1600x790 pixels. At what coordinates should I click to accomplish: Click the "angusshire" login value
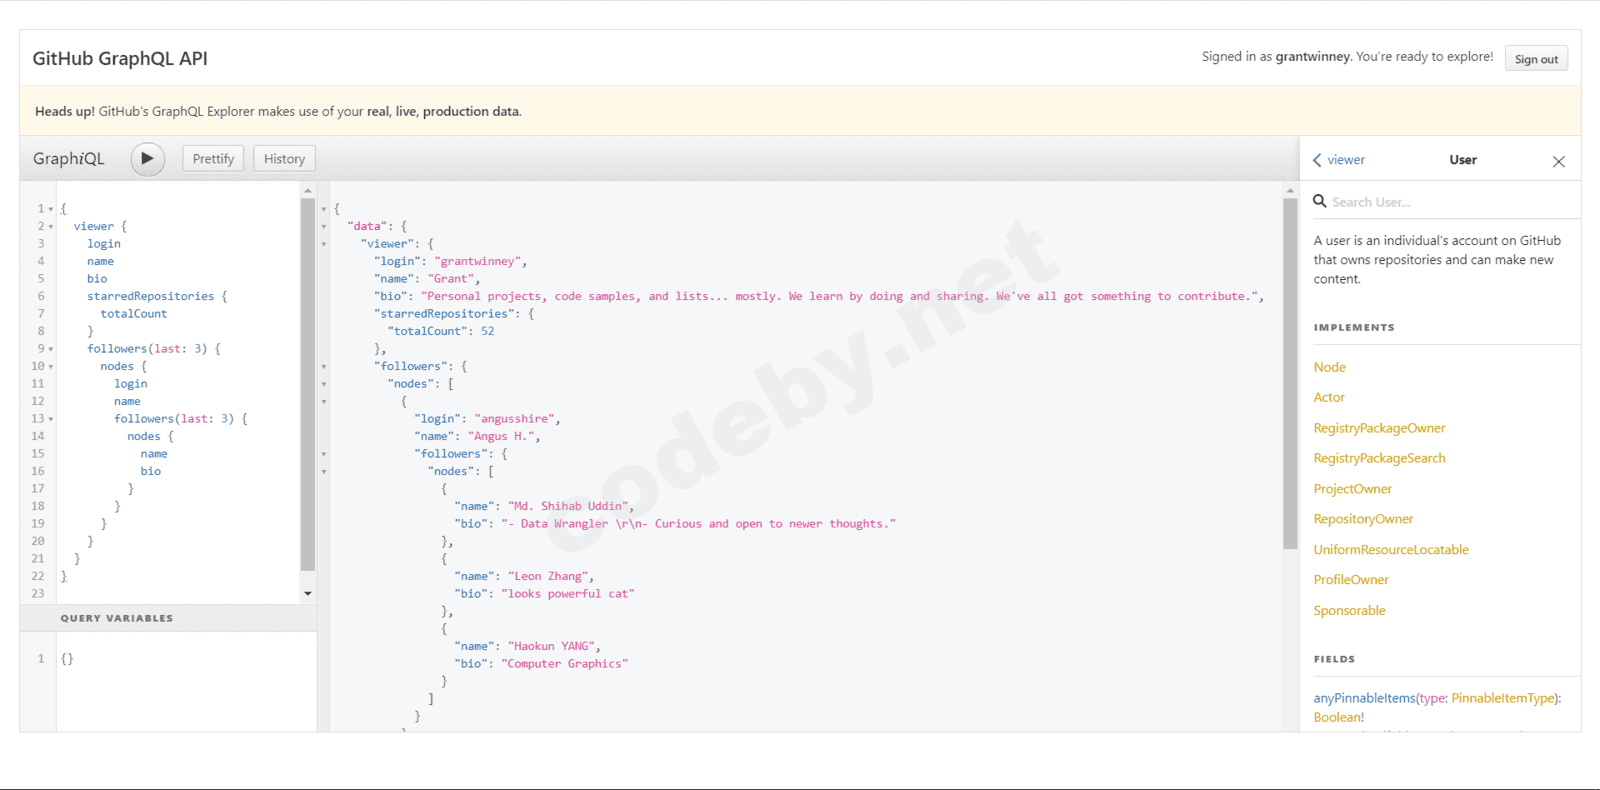pyautogui.click(x=514, y=419)
